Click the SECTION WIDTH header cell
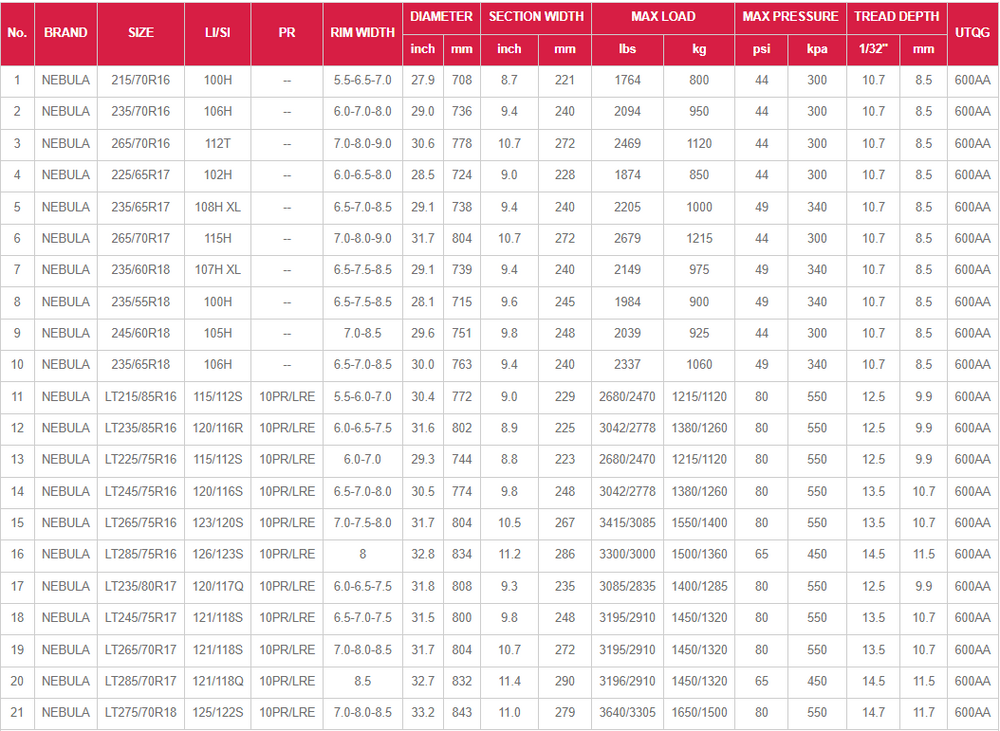This screenshot has width=1000, height=731. (536, 17)
